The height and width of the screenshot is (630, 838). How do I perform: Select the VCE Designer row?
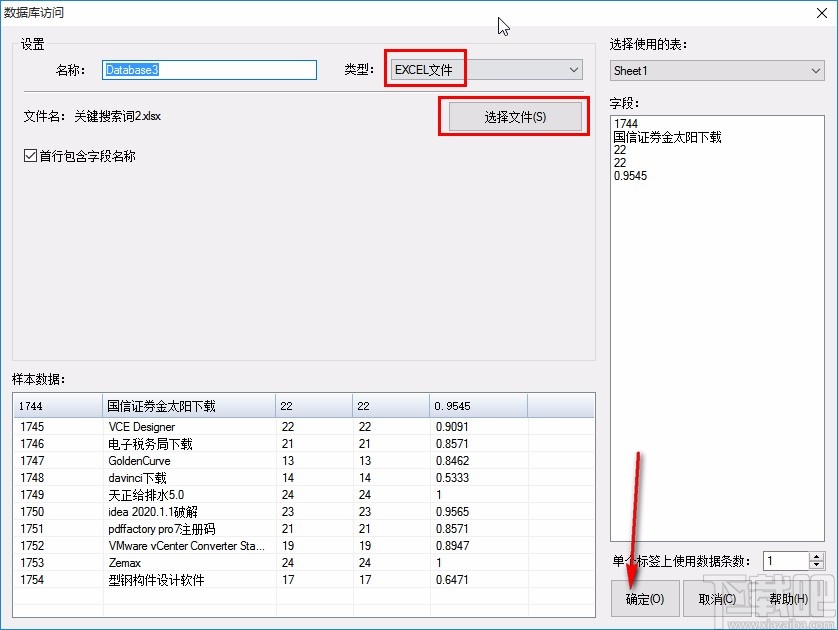[303, 427]
